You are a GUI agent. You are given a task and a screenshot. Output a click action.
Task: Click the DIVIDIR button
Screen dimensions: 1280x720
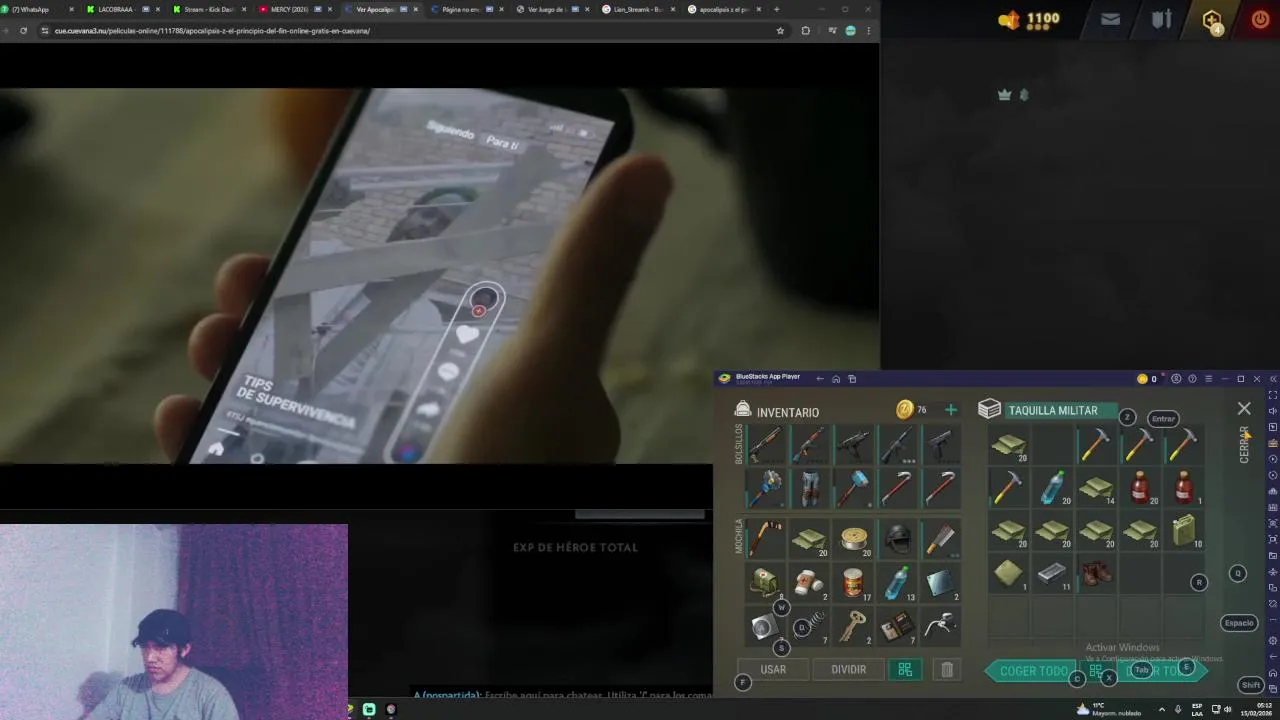tap(848, 669)
